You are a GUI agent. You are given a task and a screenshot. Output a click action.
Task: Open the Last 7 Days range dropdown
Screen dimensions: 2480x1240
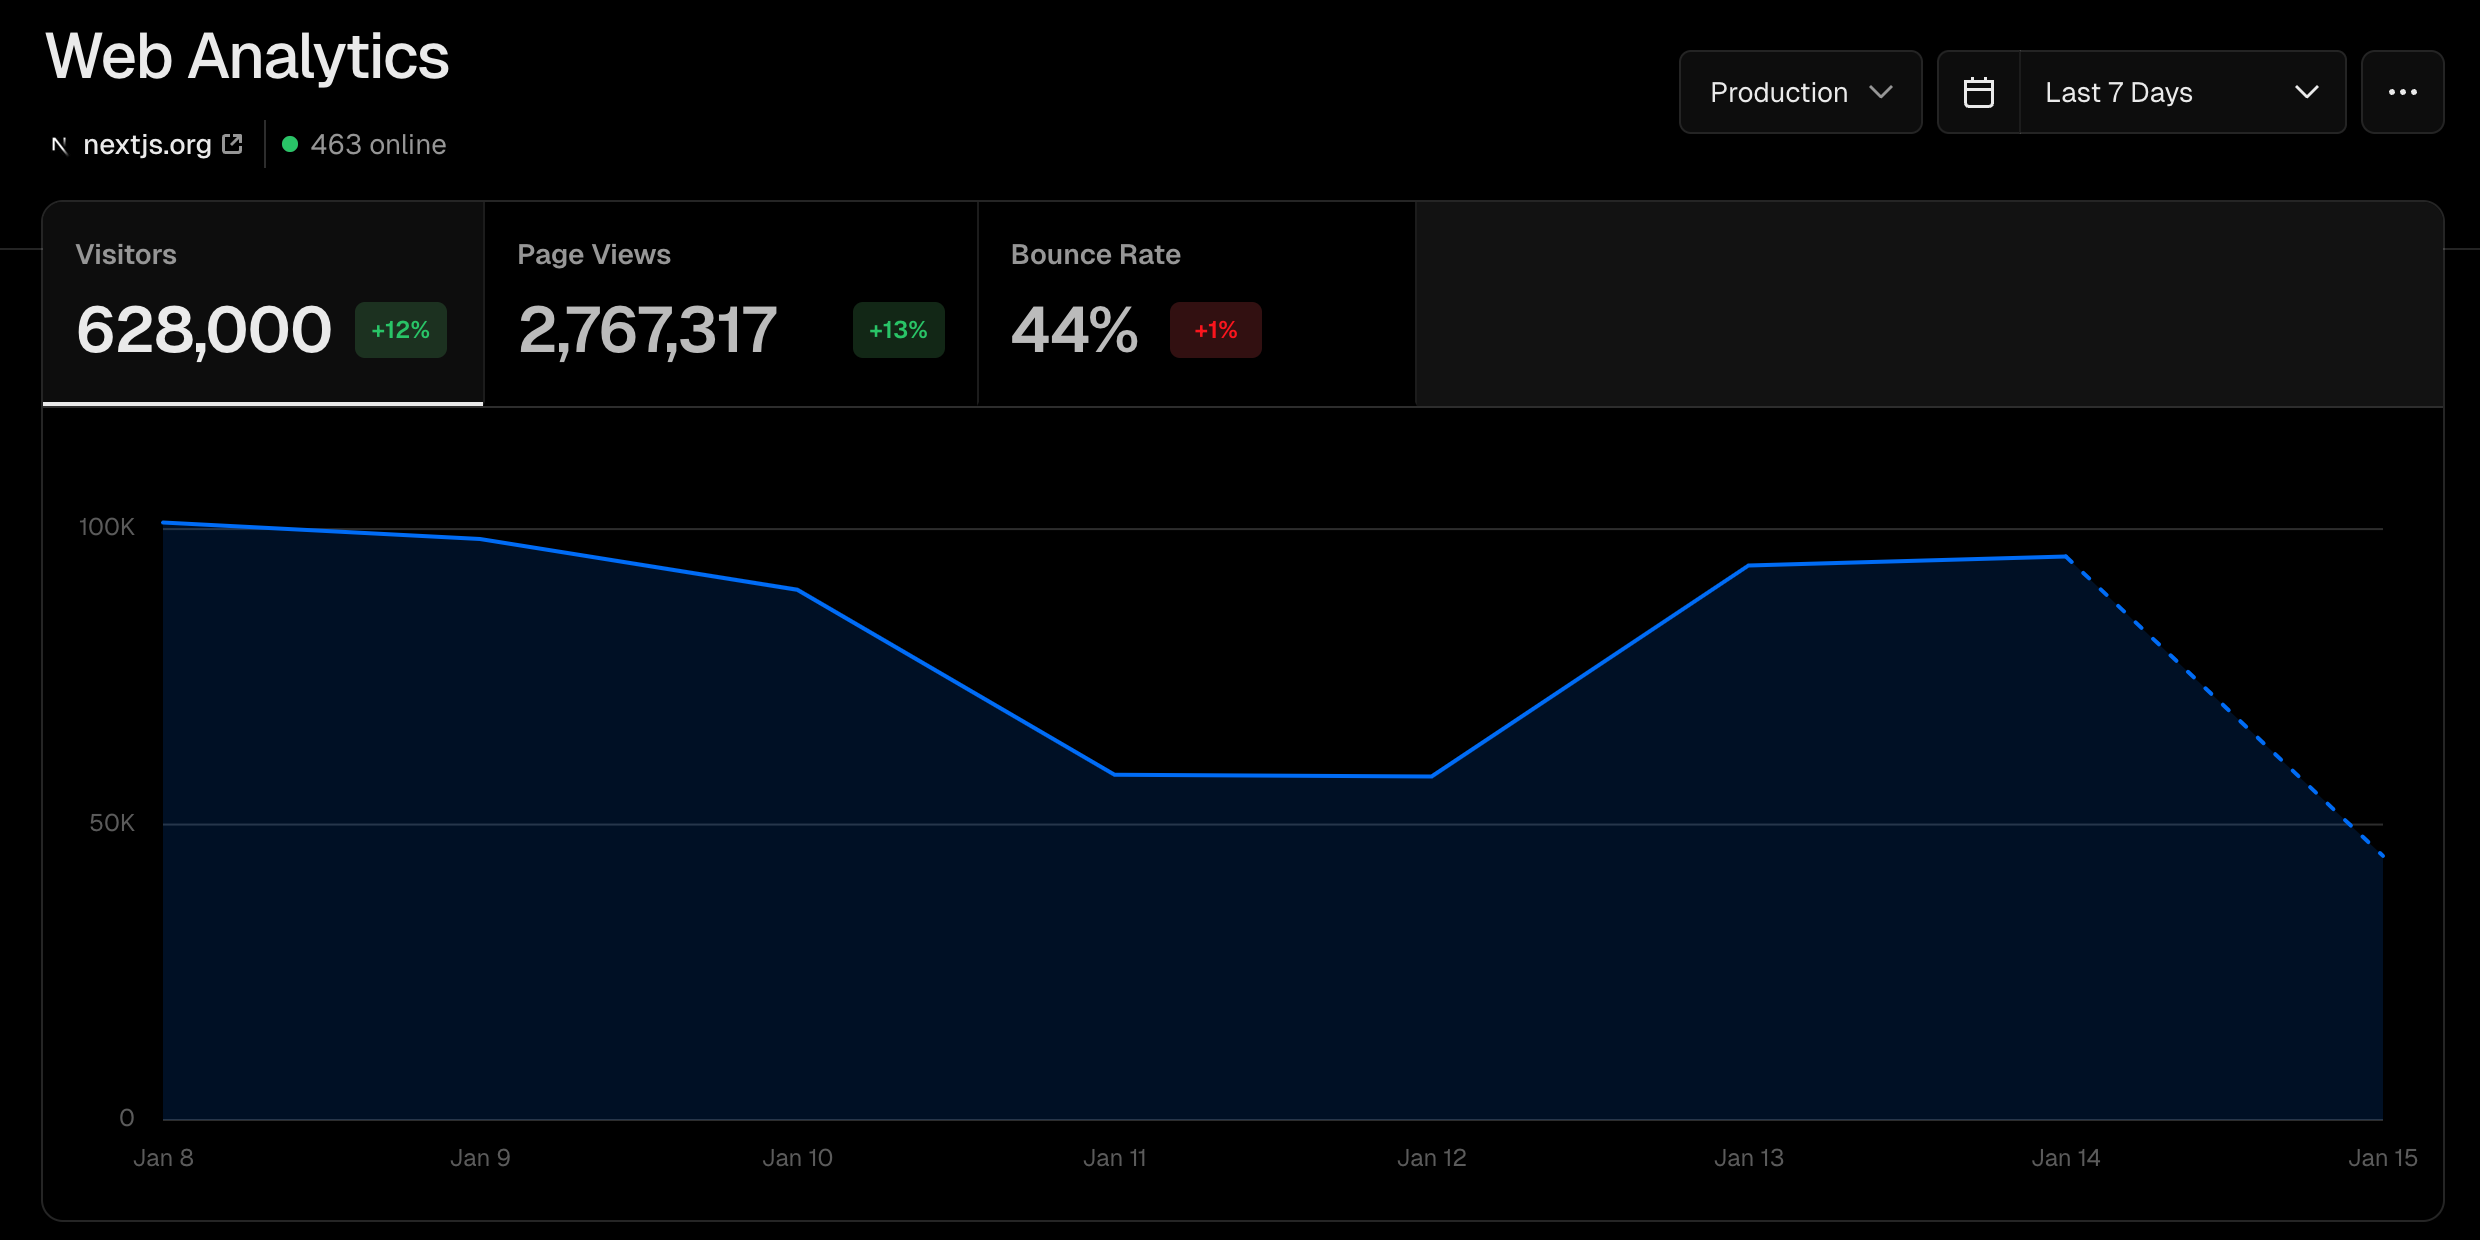point(2182,92)
